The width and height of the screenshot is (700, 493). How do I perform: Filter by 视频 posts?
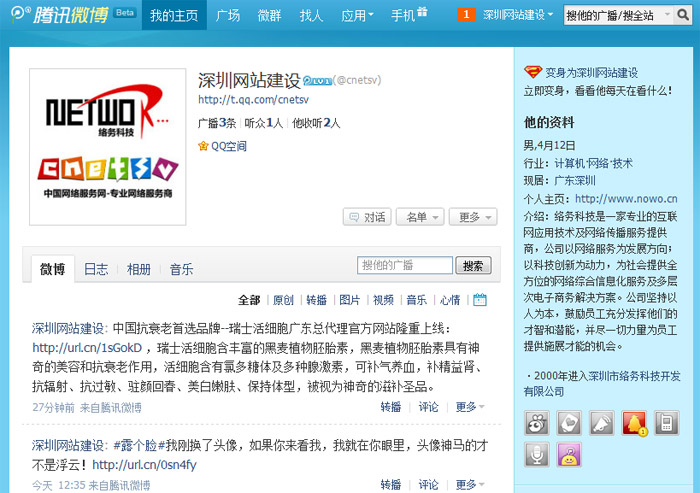tap(383, 300)
